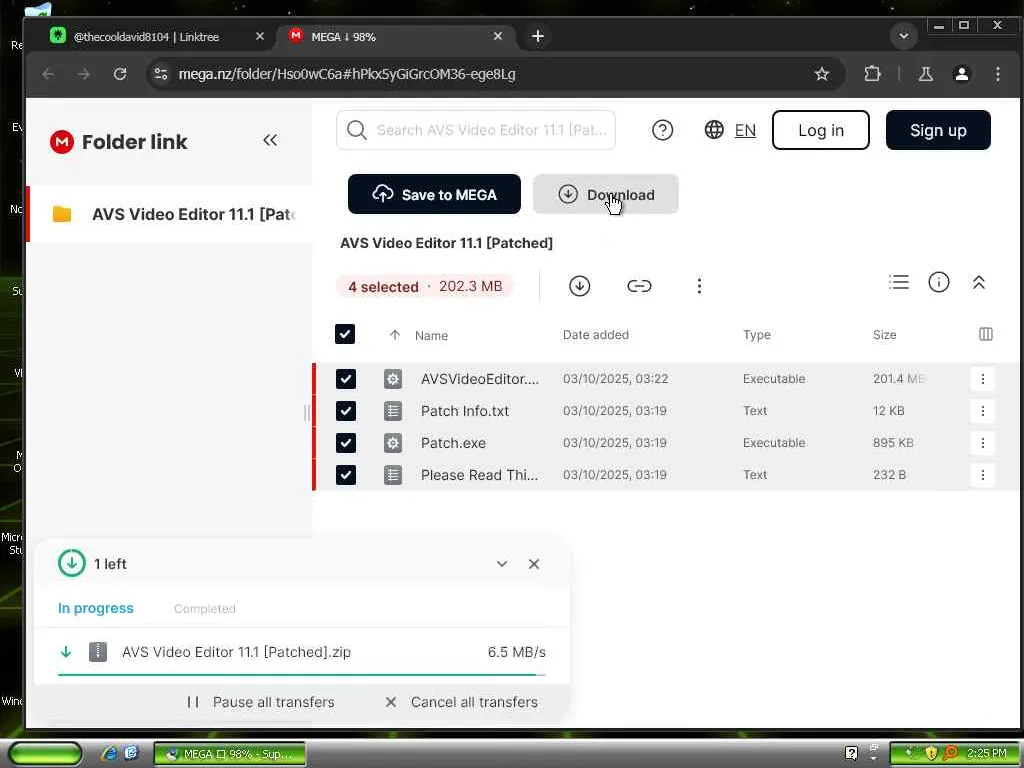This screenshot has width=1024, height=768.
Task: Click the sort ascending arrow beside Name
Action: pyautogui.click(x=394, y=335)
